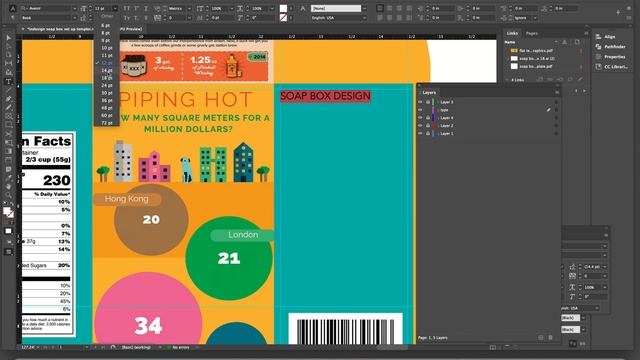Choose 72 pt in font size list
This screenshot has height=360, width=640.
106,123
